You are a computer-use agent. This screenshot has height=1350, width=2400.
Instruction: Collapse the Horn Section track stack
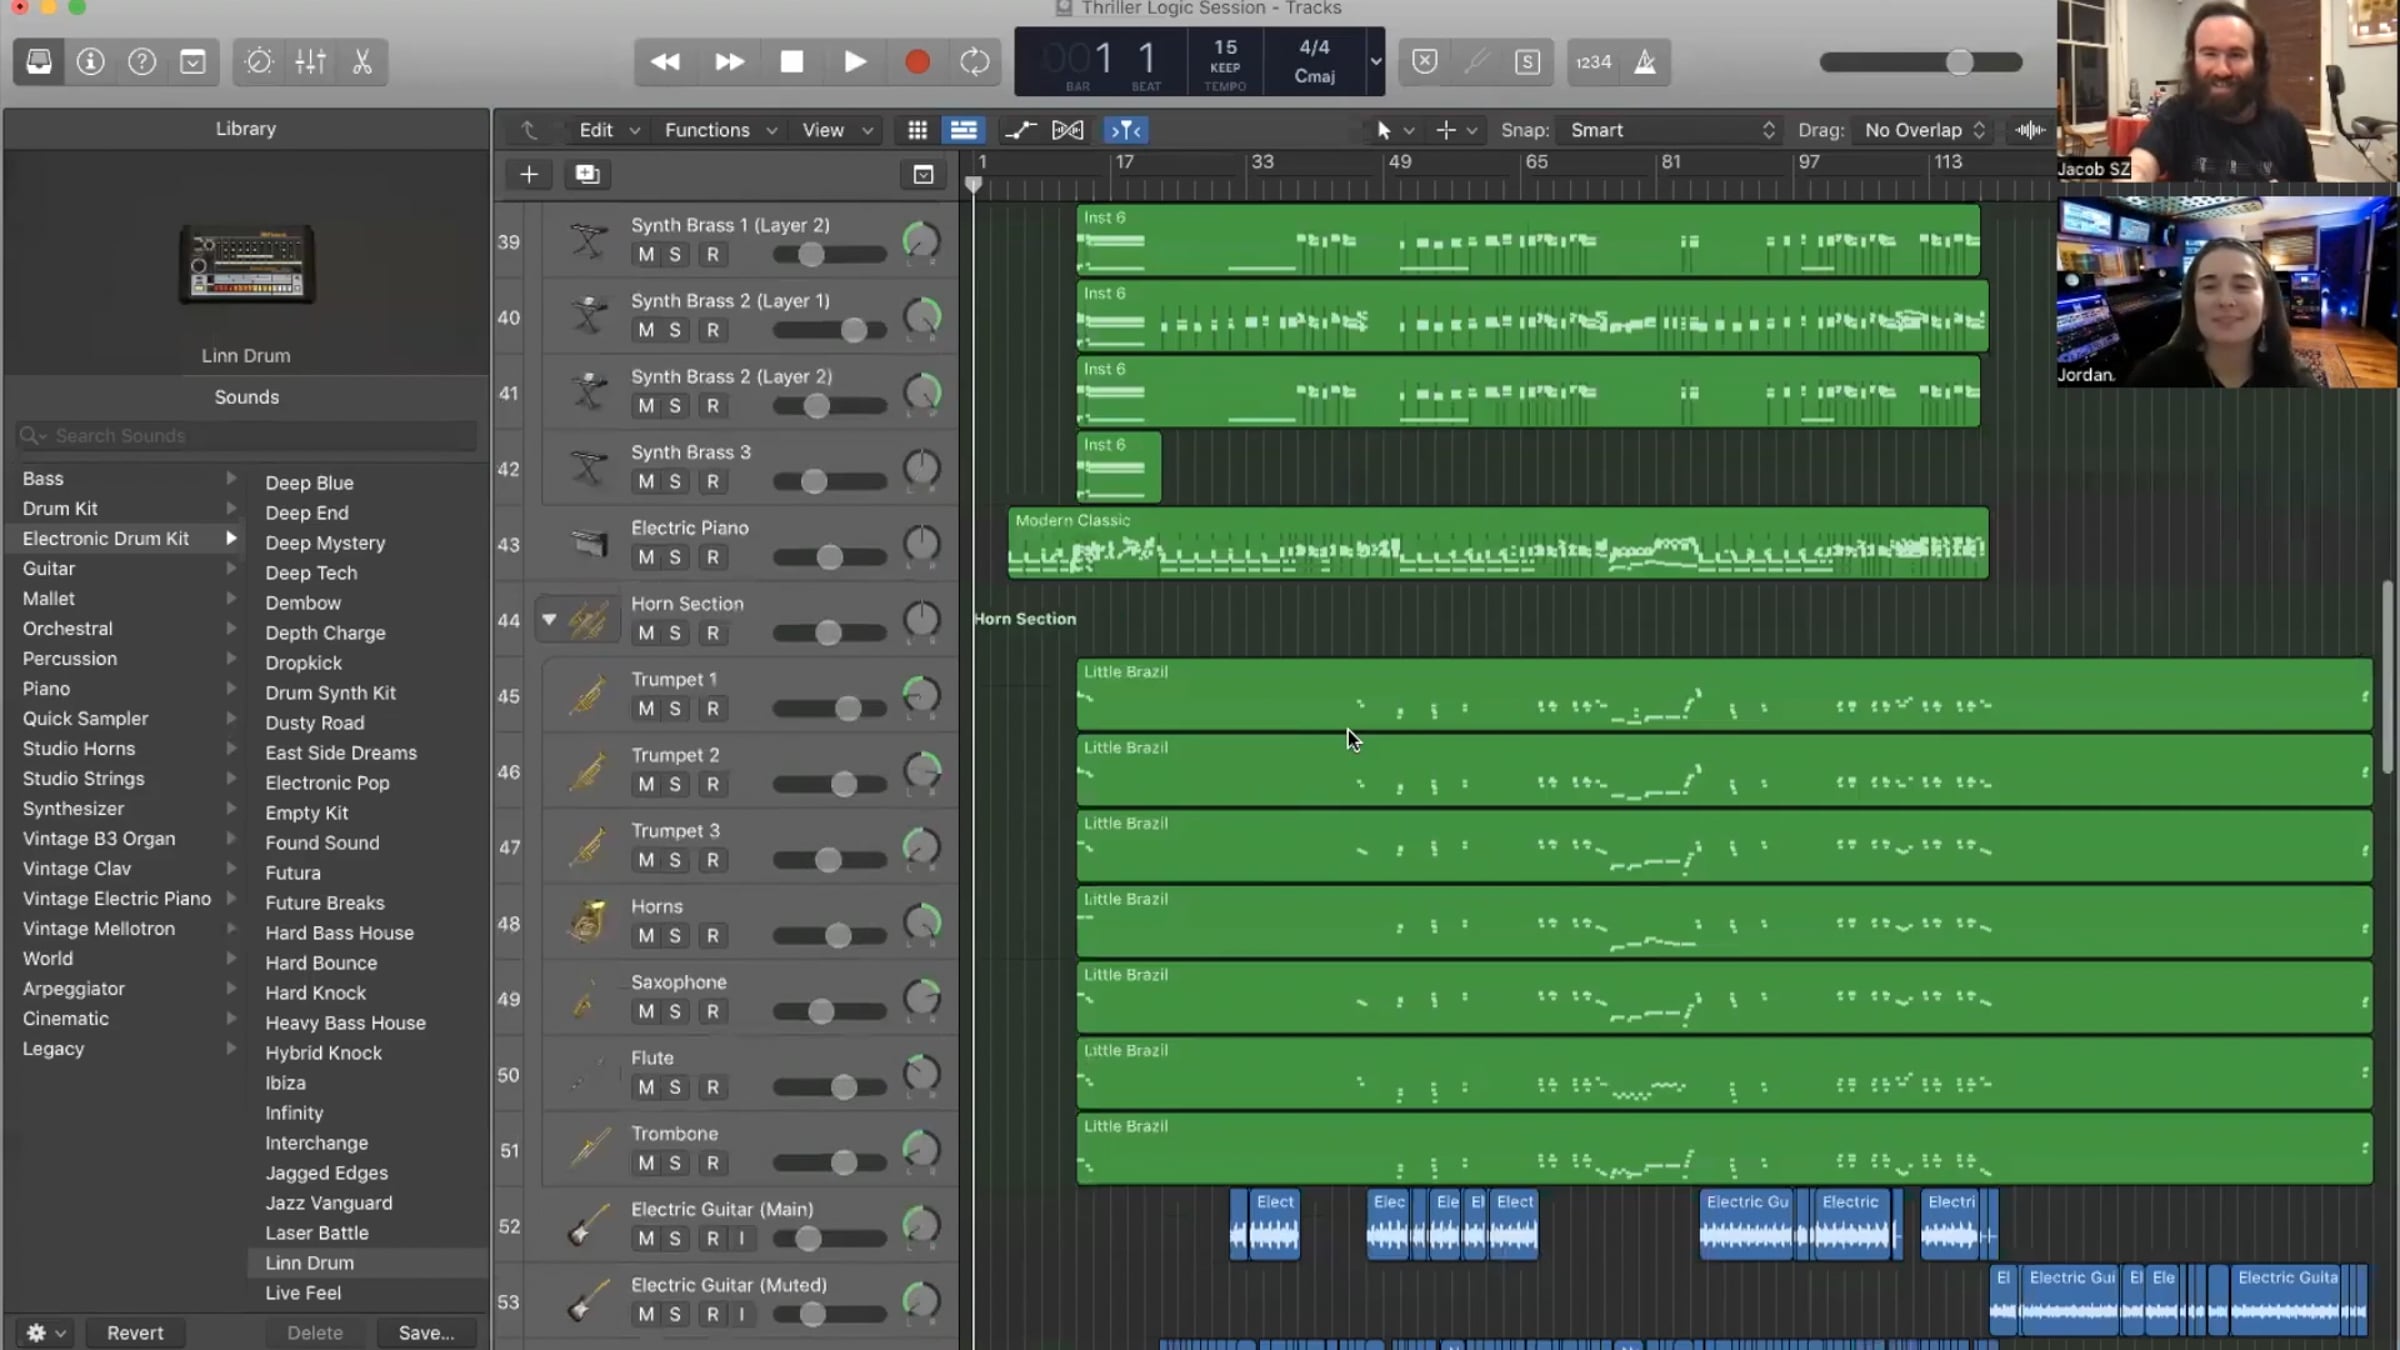549,620
